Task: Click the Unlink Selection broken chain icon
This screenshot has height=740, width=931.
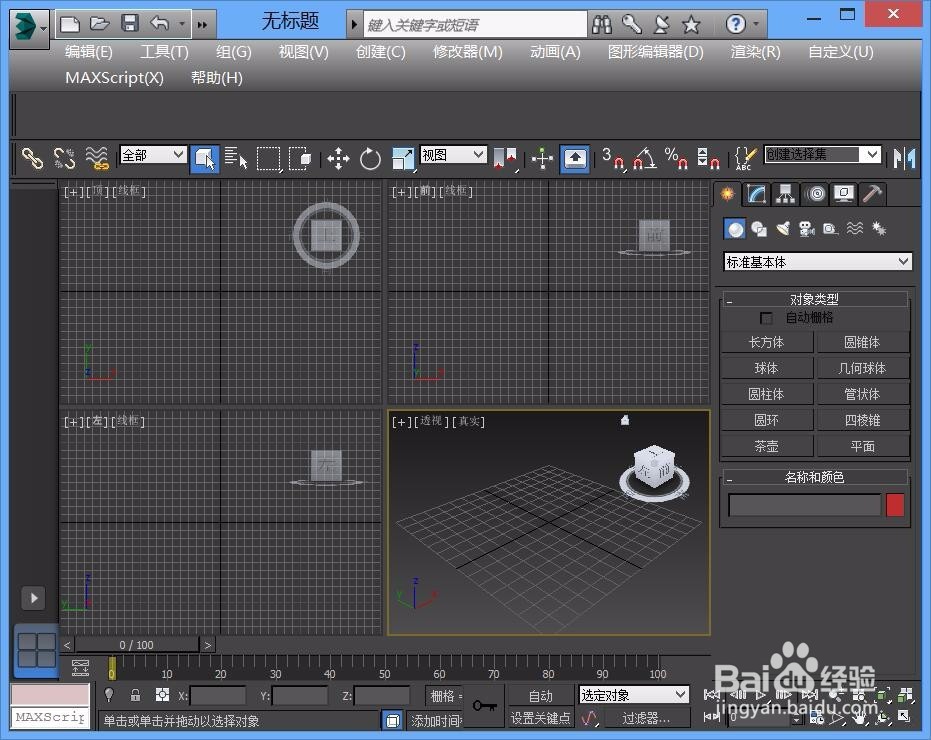Action: pyautogui.click(x=64, y=159)
